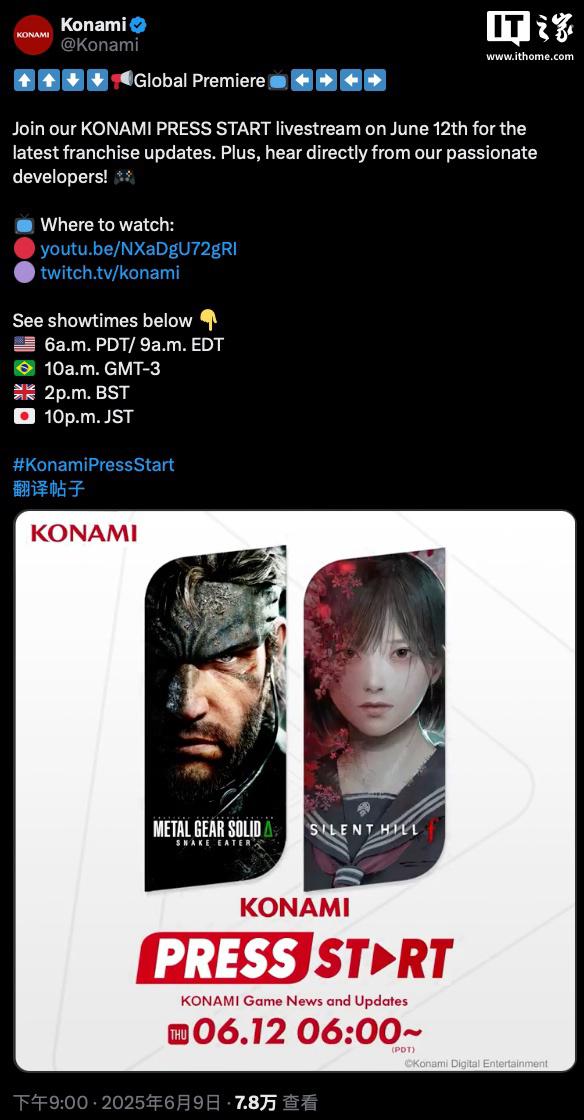This screenshot has height=1120, width=584.
Task: Click the Brazil flag emoji in showtimes
Action: tap(24, 369)
